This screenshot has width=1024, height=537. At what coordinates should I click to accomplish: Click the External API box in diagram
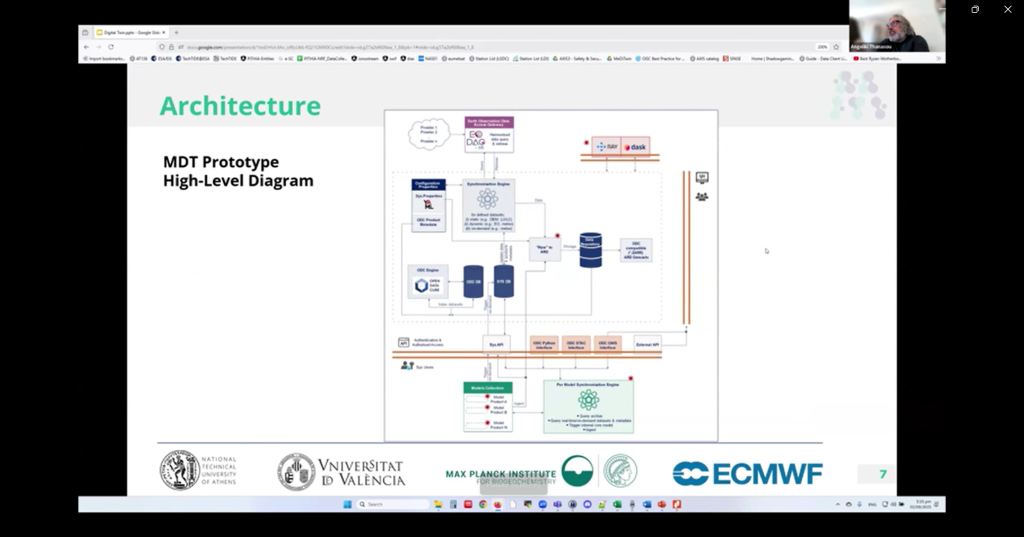click(648, 344)
